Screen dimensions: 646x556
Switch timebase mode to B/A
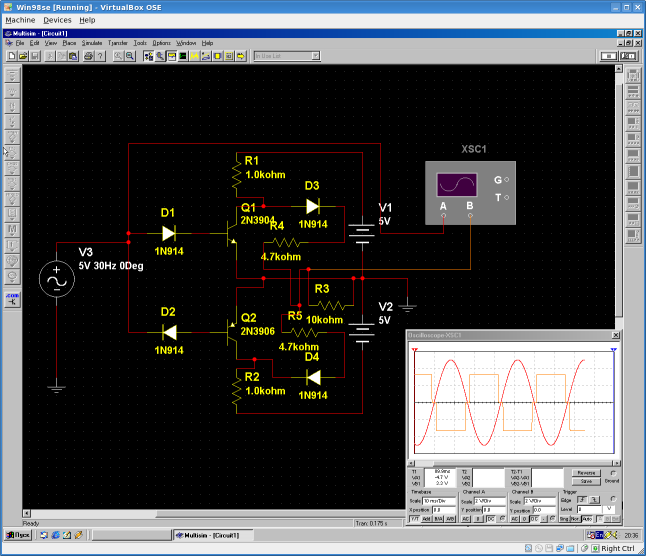coord(438,519)
